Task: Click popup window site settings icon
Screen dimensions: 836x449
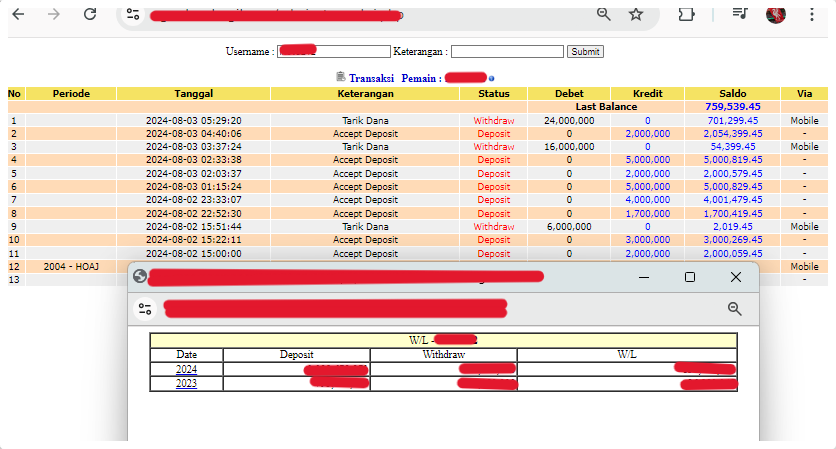Action: point(146,309)
